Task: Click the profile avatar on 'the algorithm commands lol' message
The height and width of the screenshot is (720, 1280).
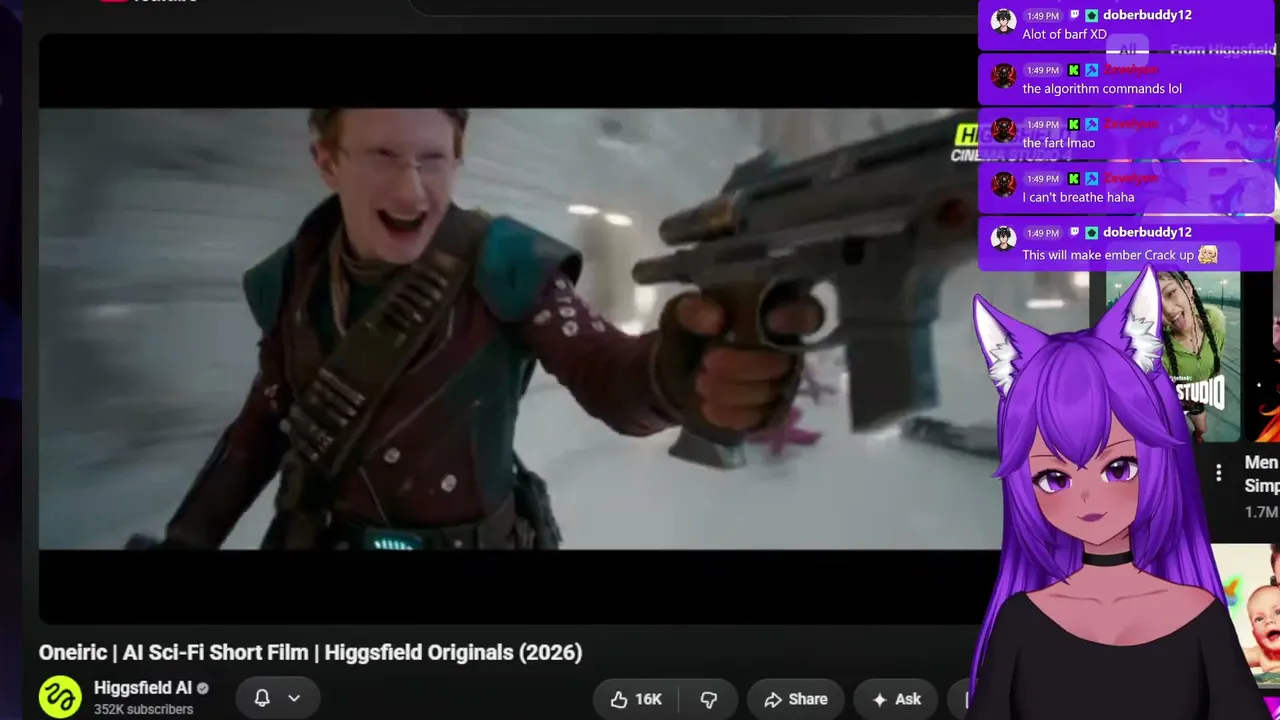Action: point(1003,75)
